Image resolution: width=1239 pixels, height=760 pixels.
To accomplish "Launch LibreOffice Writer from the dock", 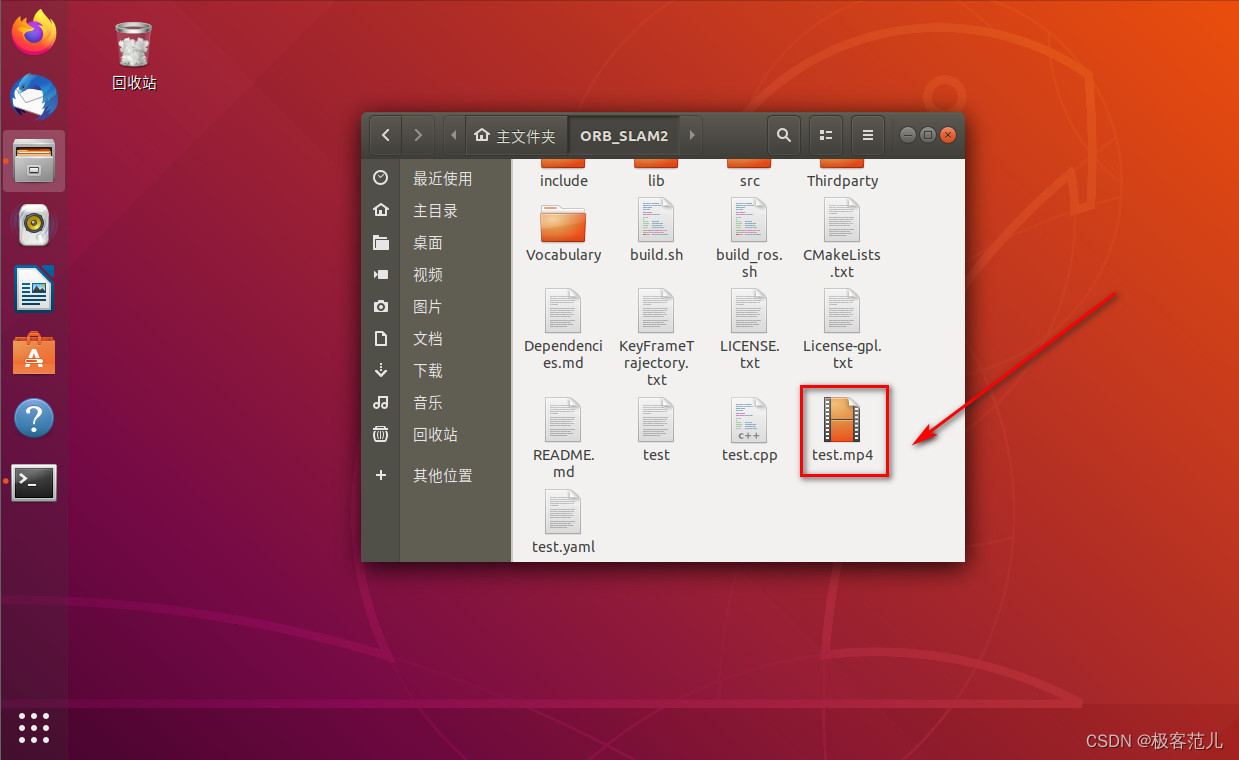I will [x=34, y=289].
